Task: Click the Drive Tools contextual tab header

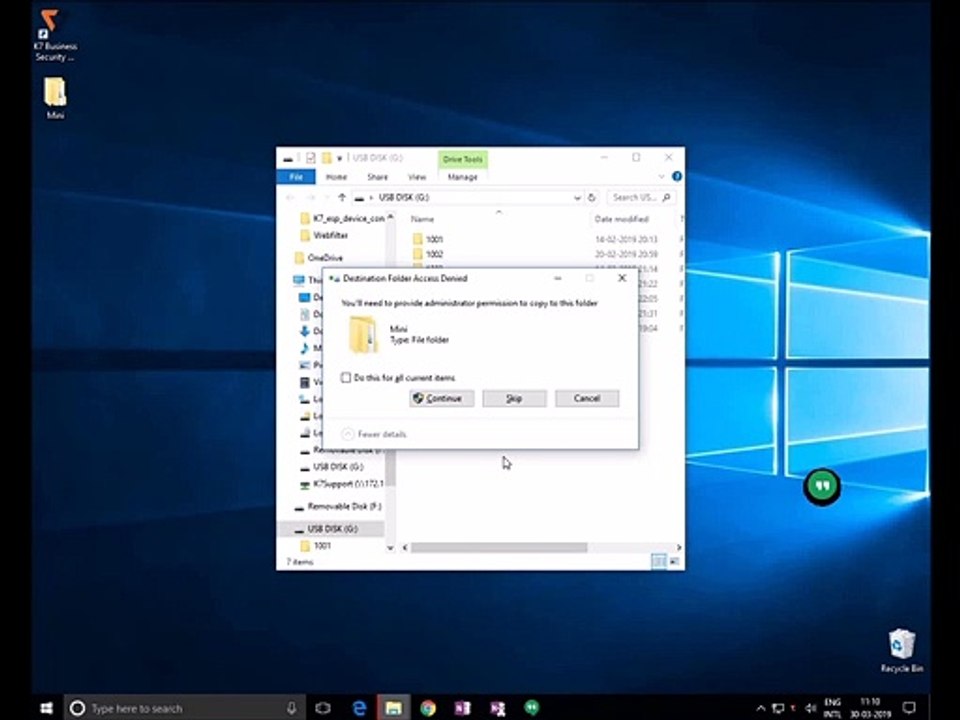Action: click(463, 159)
